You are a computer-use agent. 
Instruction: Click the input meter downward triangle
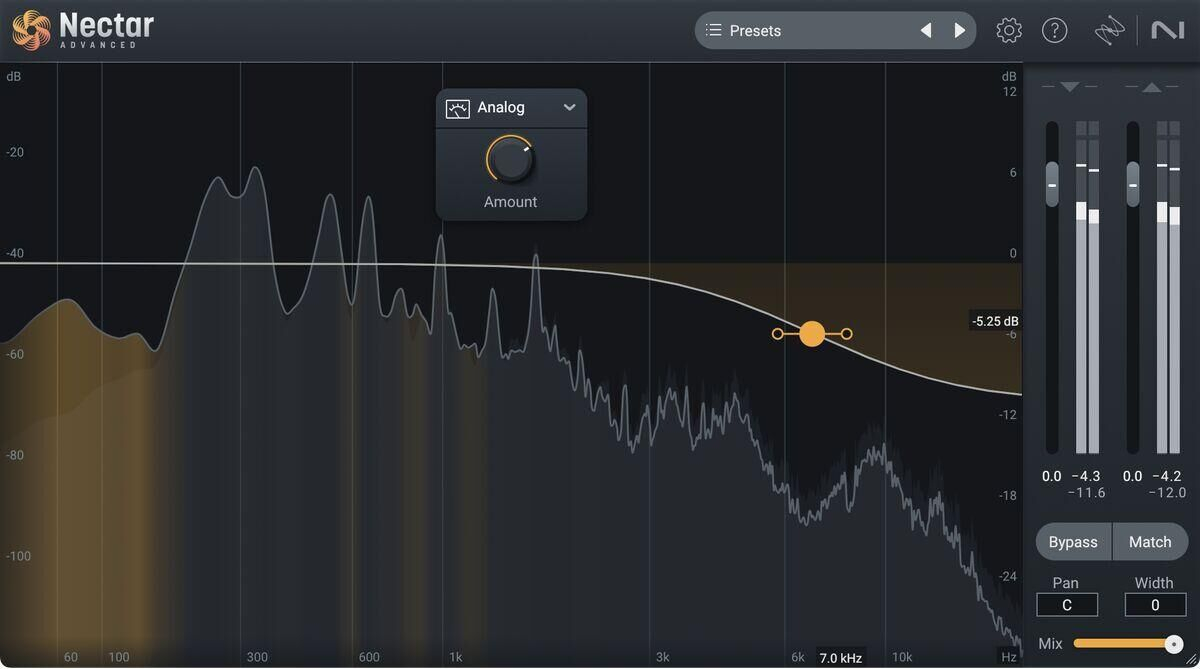coord(1069,87)
